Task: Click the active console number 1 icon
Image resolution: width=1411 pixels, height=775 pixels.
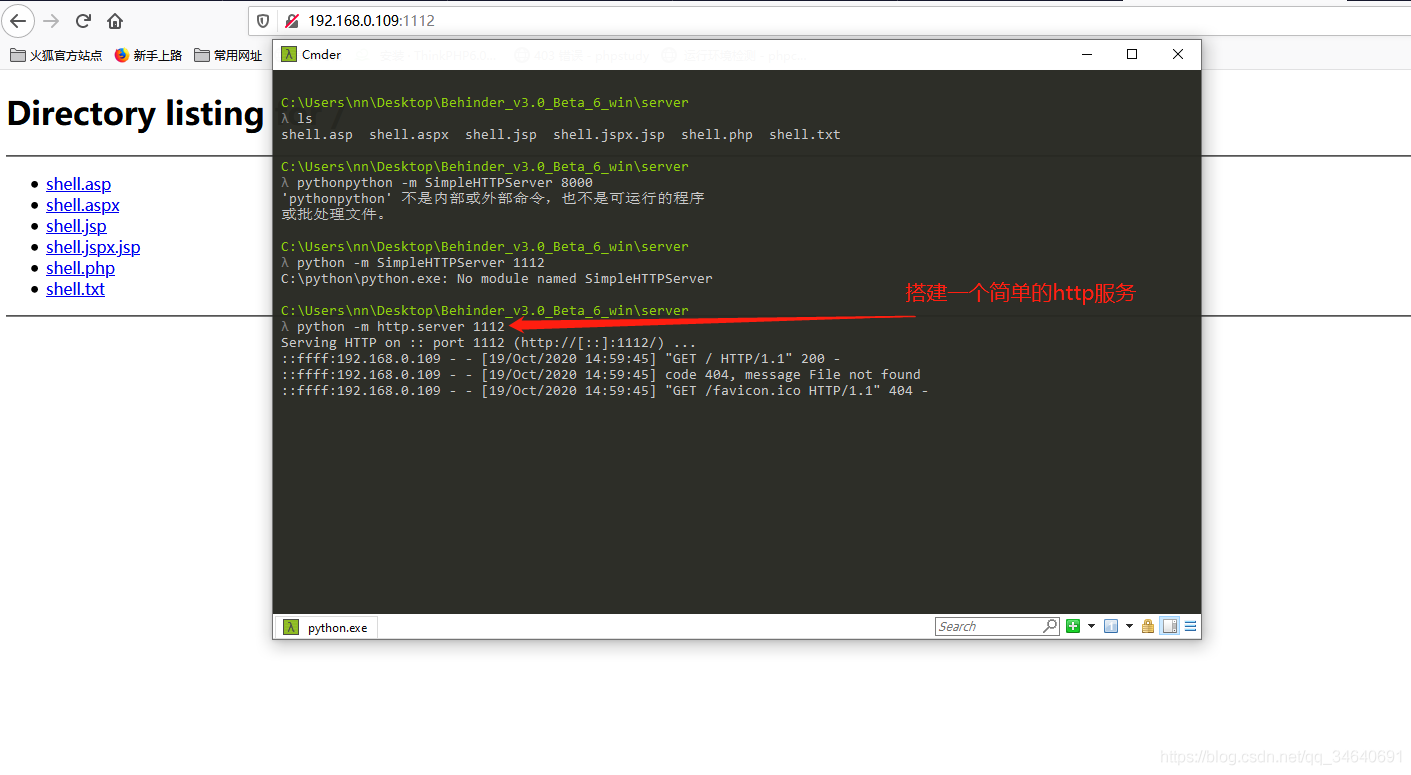Action: 1111,627
